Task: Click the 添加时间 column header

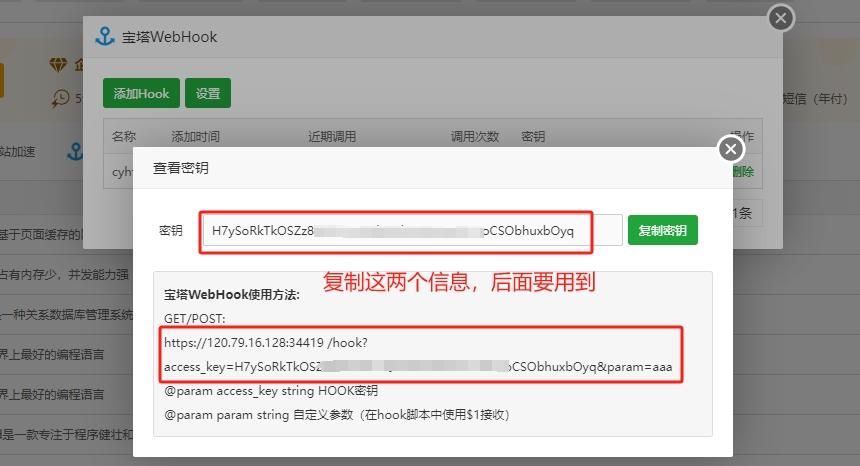Action: 195,136
